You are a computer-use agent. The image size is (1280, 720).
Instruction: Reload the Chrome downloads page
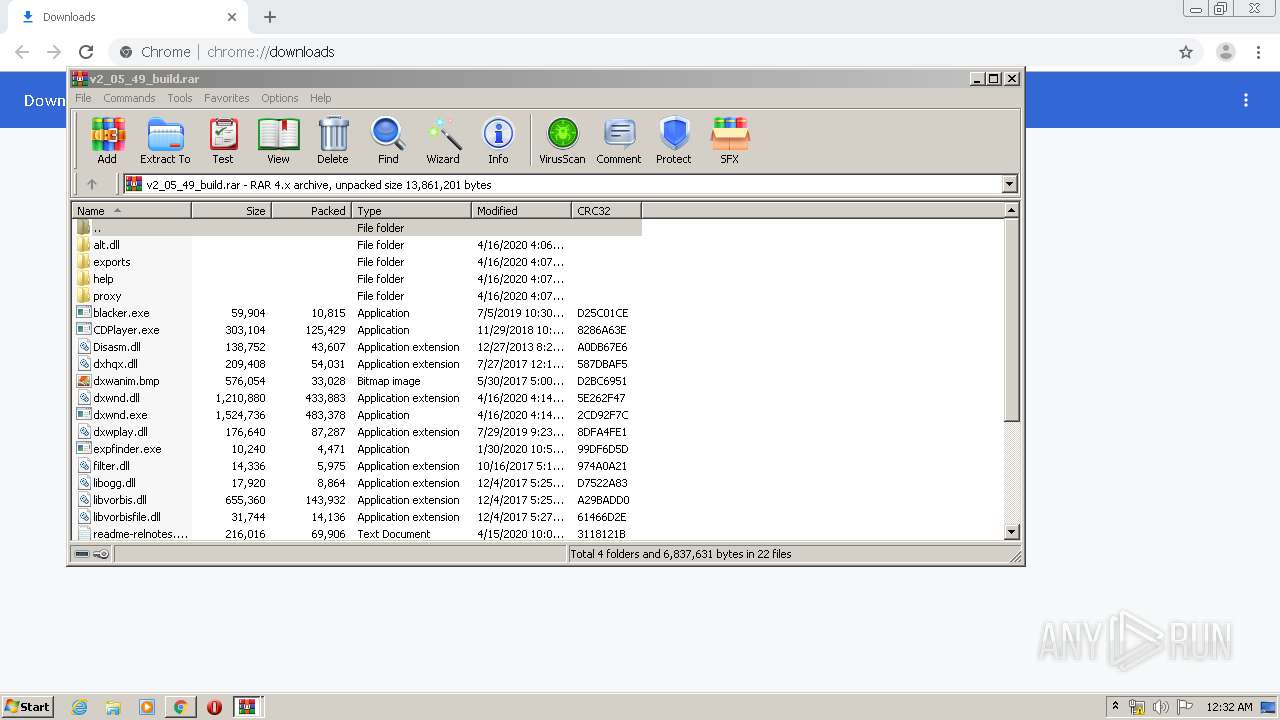(86, 52)
